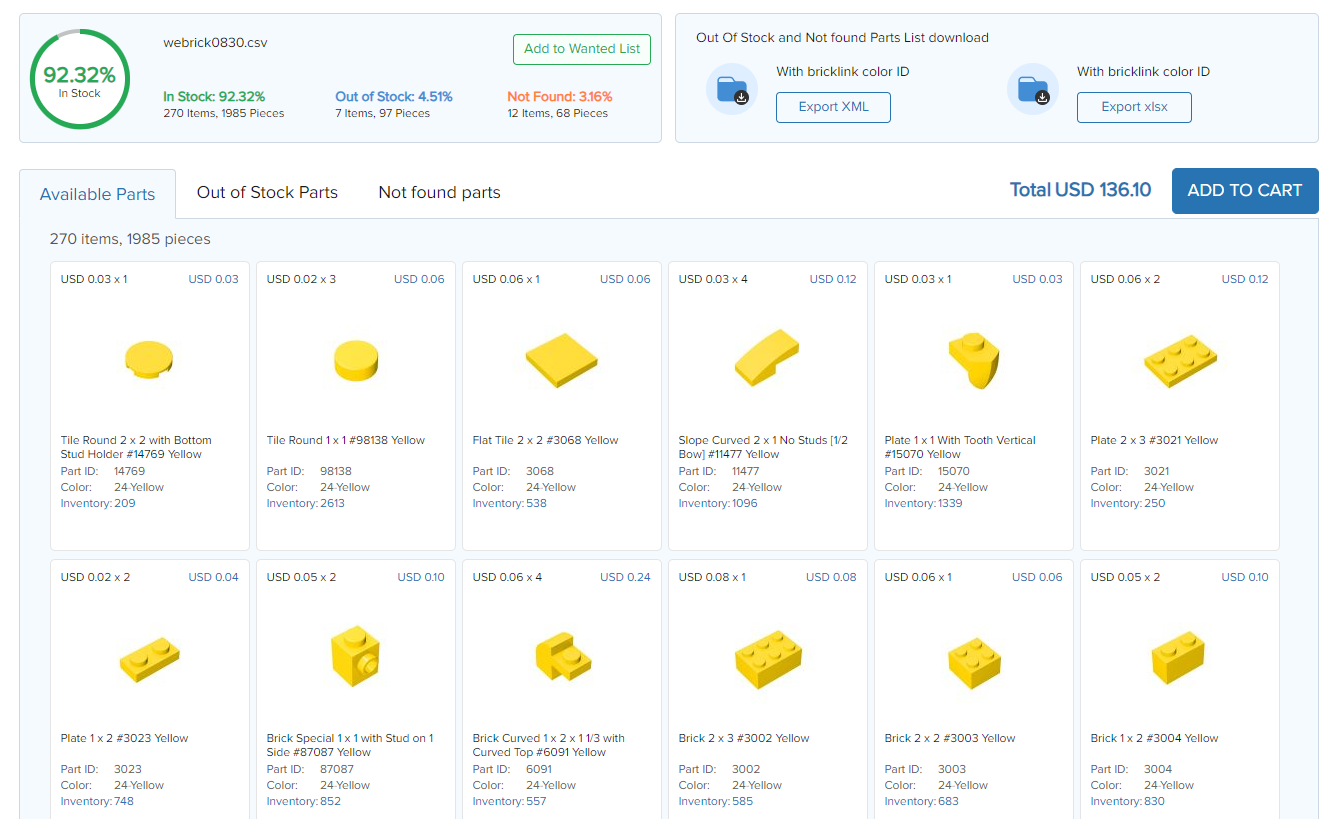Click the Export xlsx button
This screenshot has height=819, width=1334.
(1134, 107)
